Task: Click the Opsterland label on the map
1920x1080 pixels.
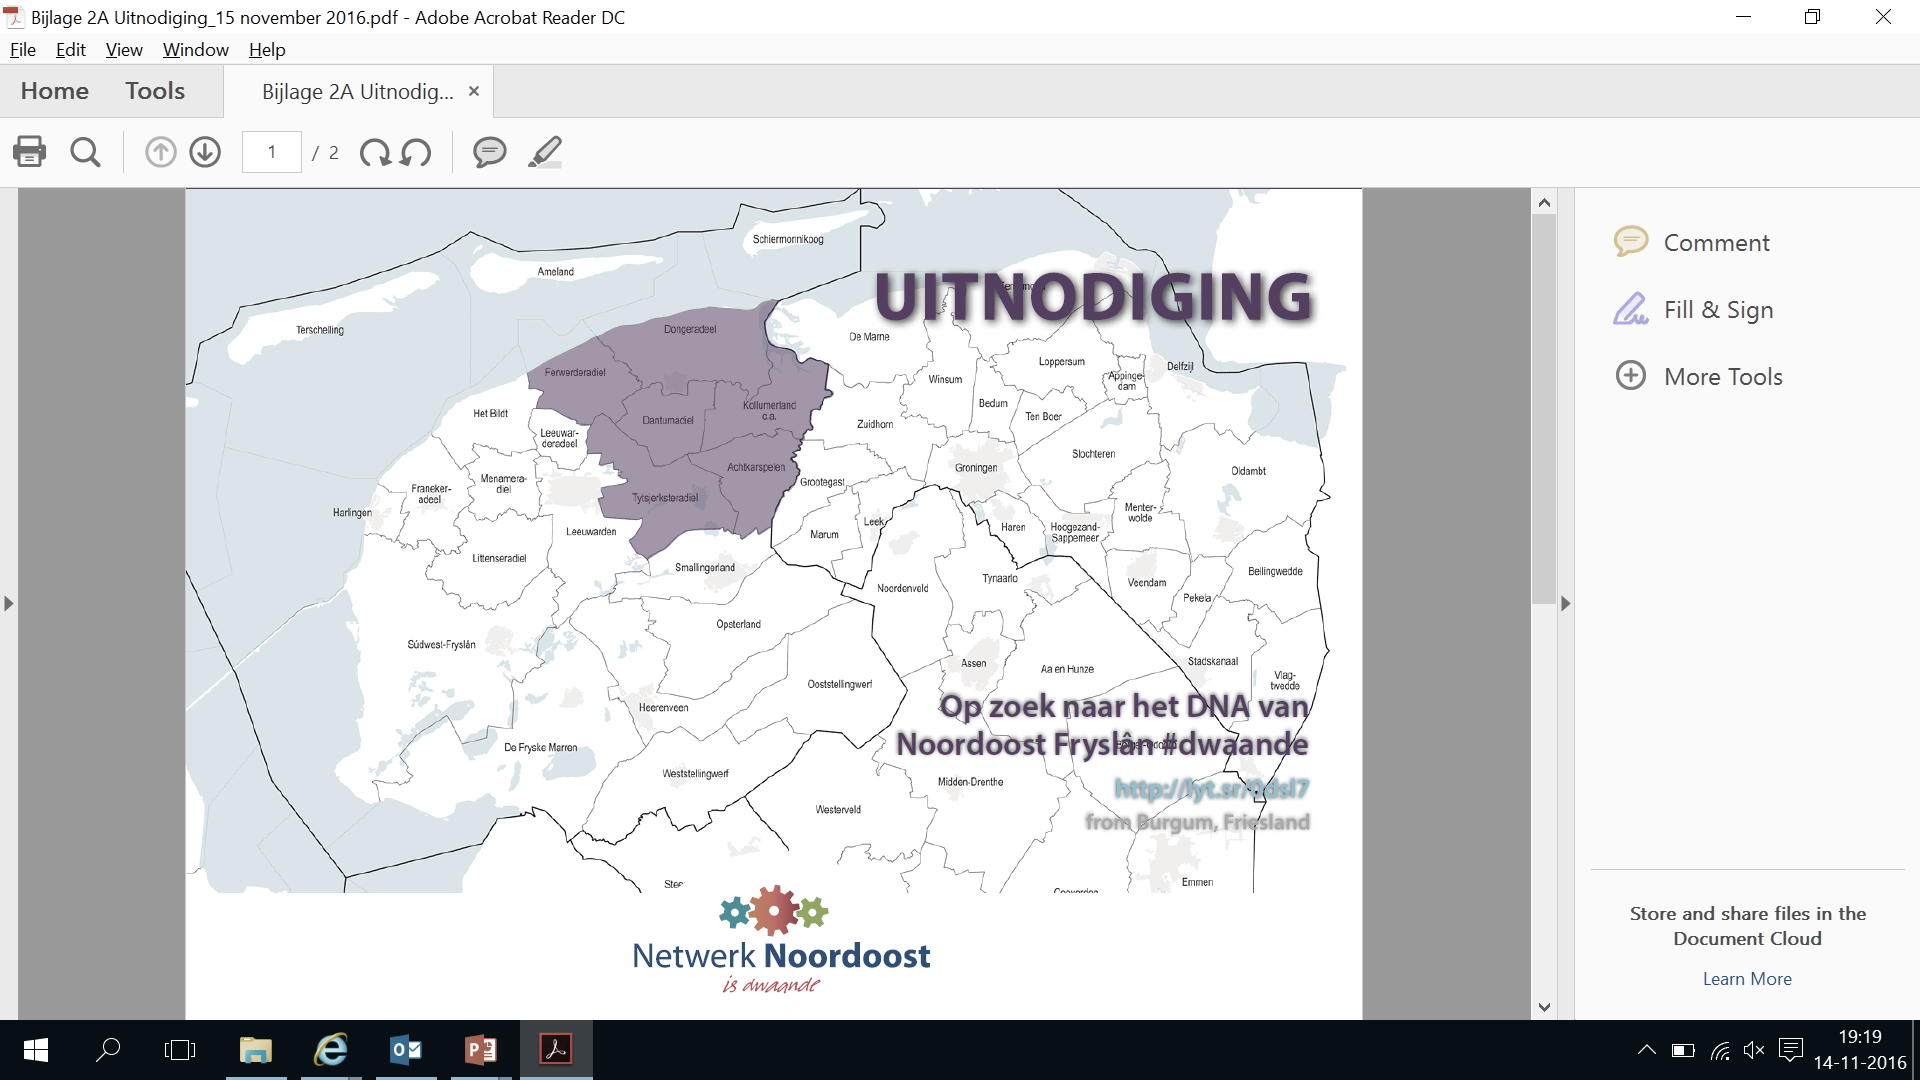Action: (738, 624)
